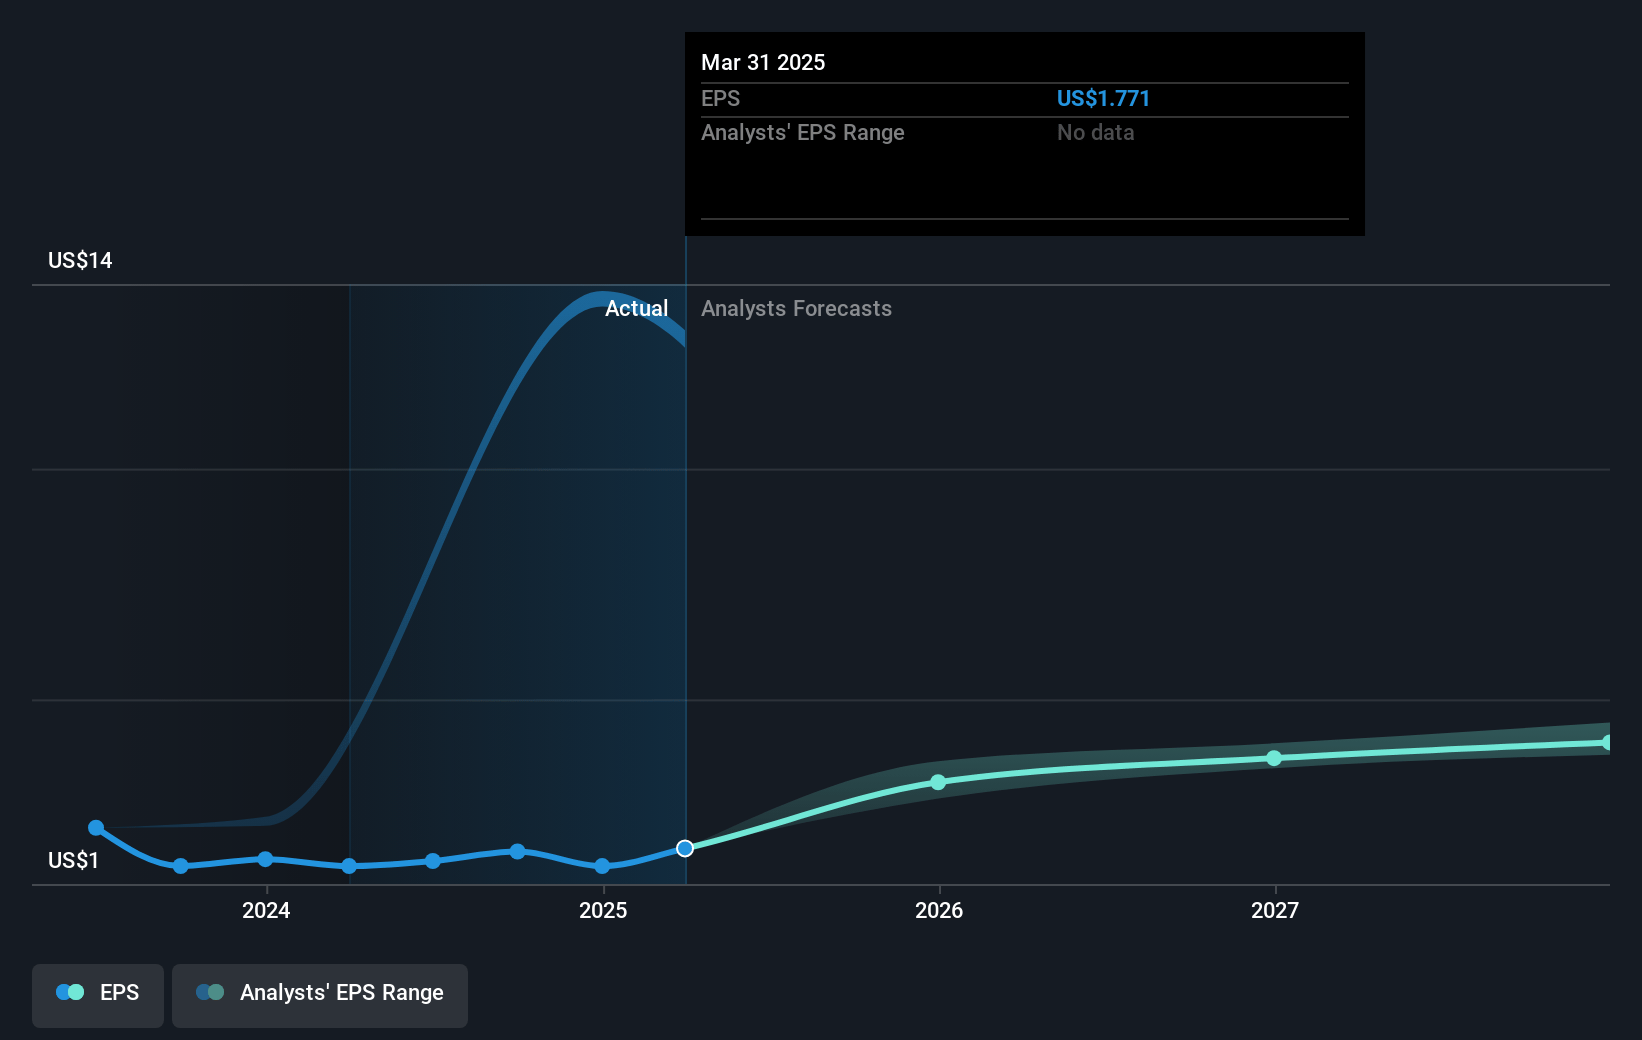This screenshot has height=1040, width=1642.
Task: Select the highlighted Mar 31 2025 data point
Action: [685, 848]
